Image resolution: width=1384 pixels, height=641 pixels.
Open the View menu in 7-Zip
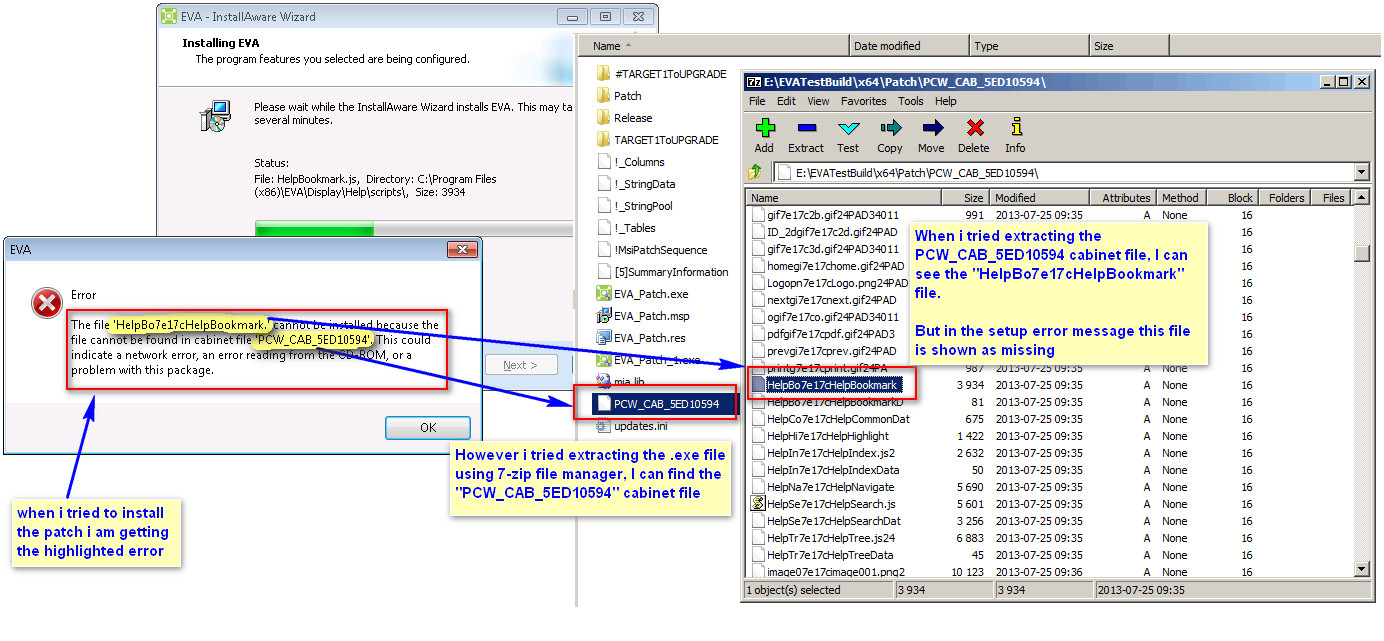point(818,101)
